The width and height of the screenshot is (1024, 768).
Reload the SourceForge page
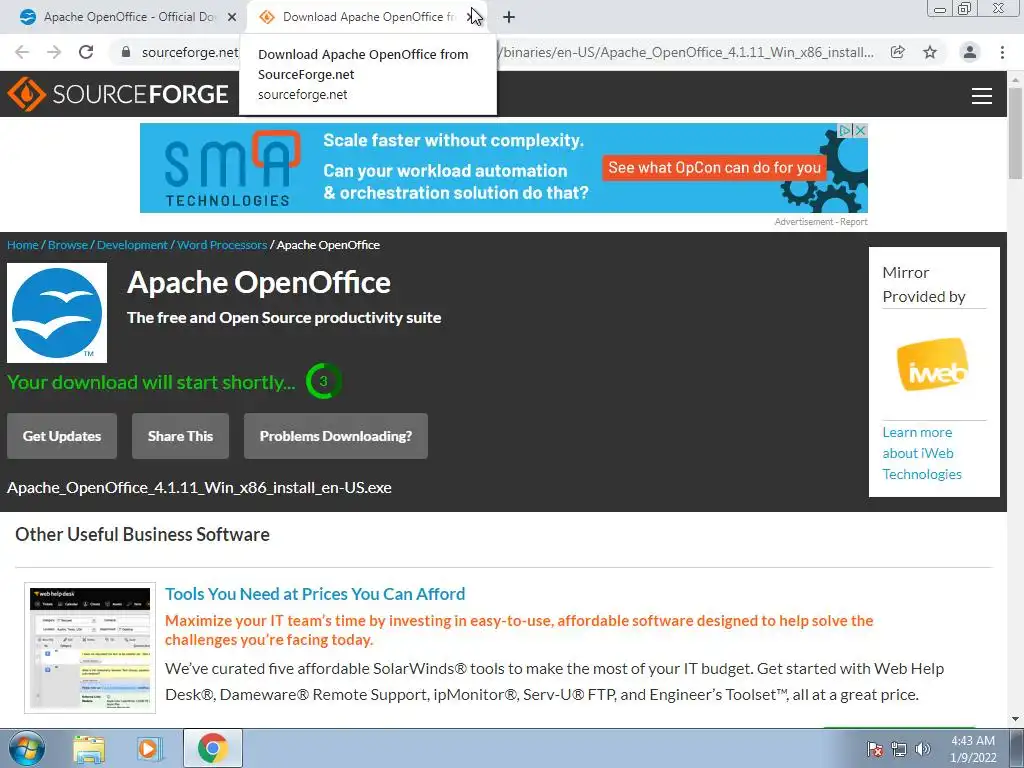(x=86, y=52)
